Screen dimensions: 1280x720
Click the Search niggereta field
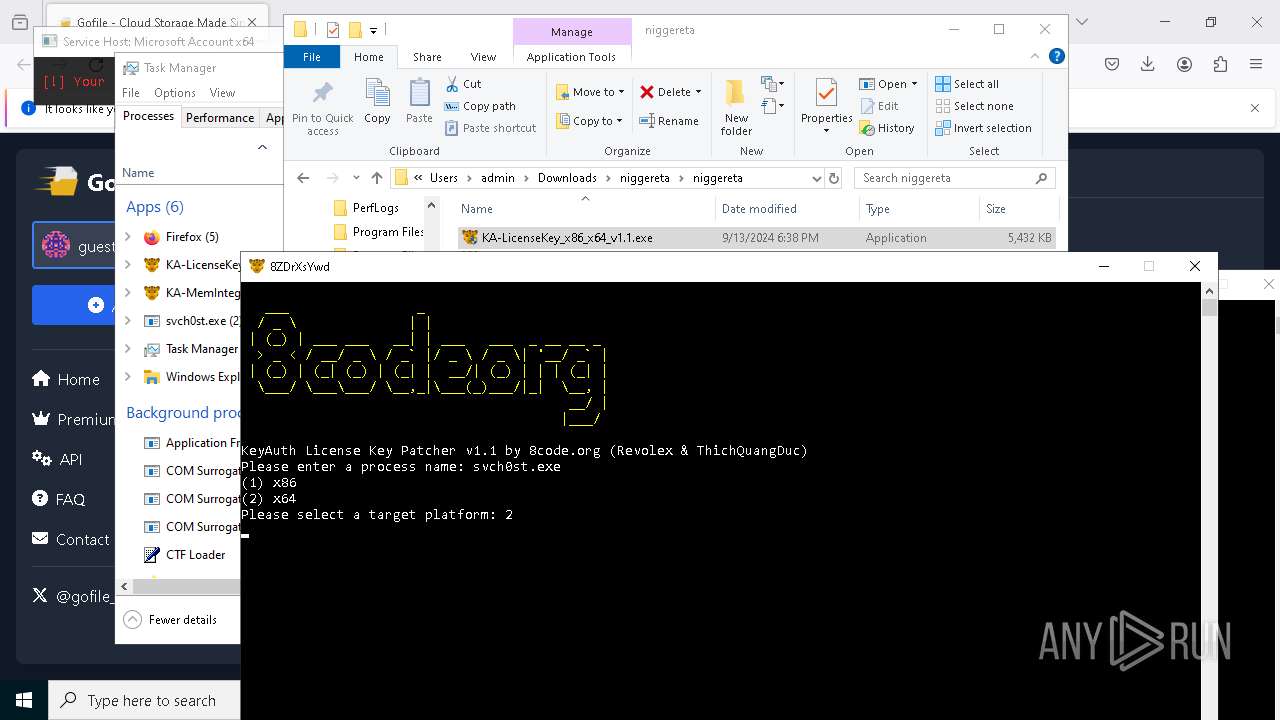pos(954,178)
